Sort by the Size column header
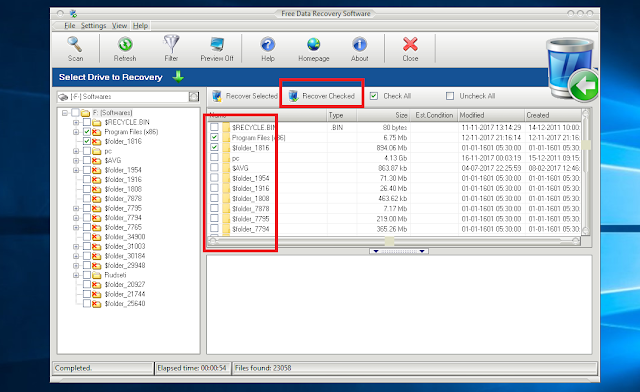640x392 pixels. pyautogui.click(x=383, y=115)
